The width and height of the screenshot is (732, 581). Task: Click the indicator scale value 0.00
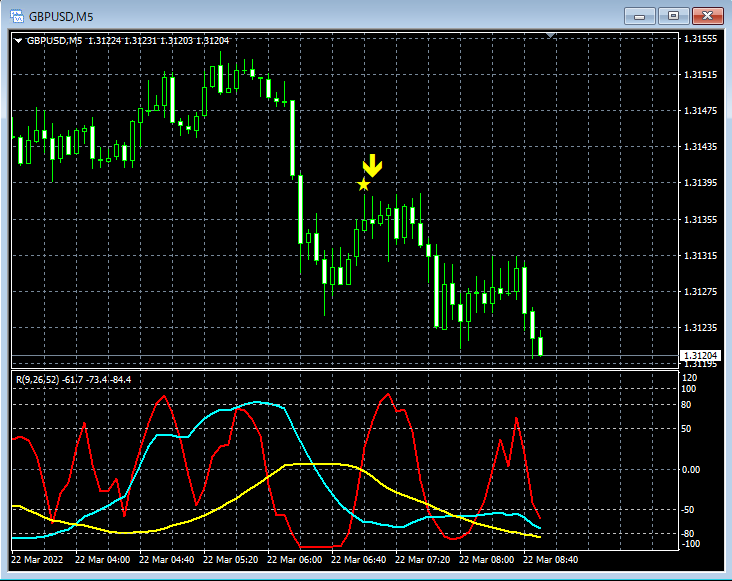pyautogui.click(x=691, y=469)
